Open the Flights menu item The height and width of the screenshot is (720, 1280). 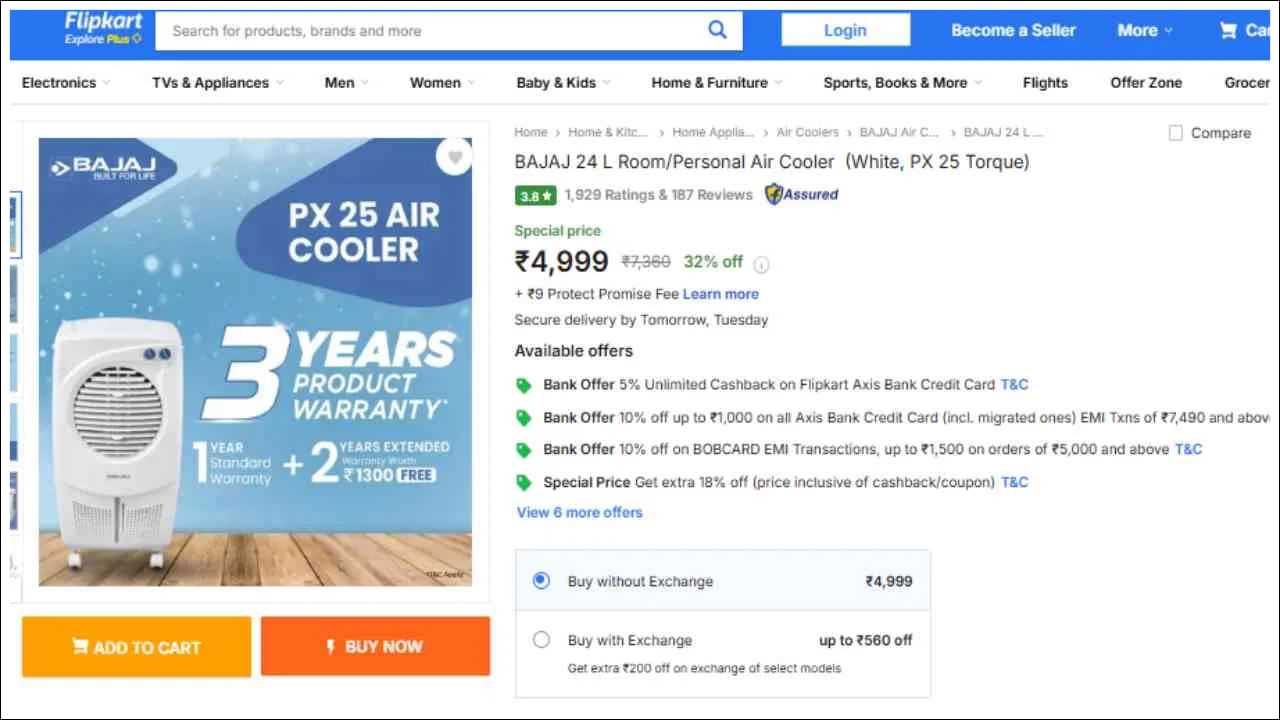[1045, 83]
